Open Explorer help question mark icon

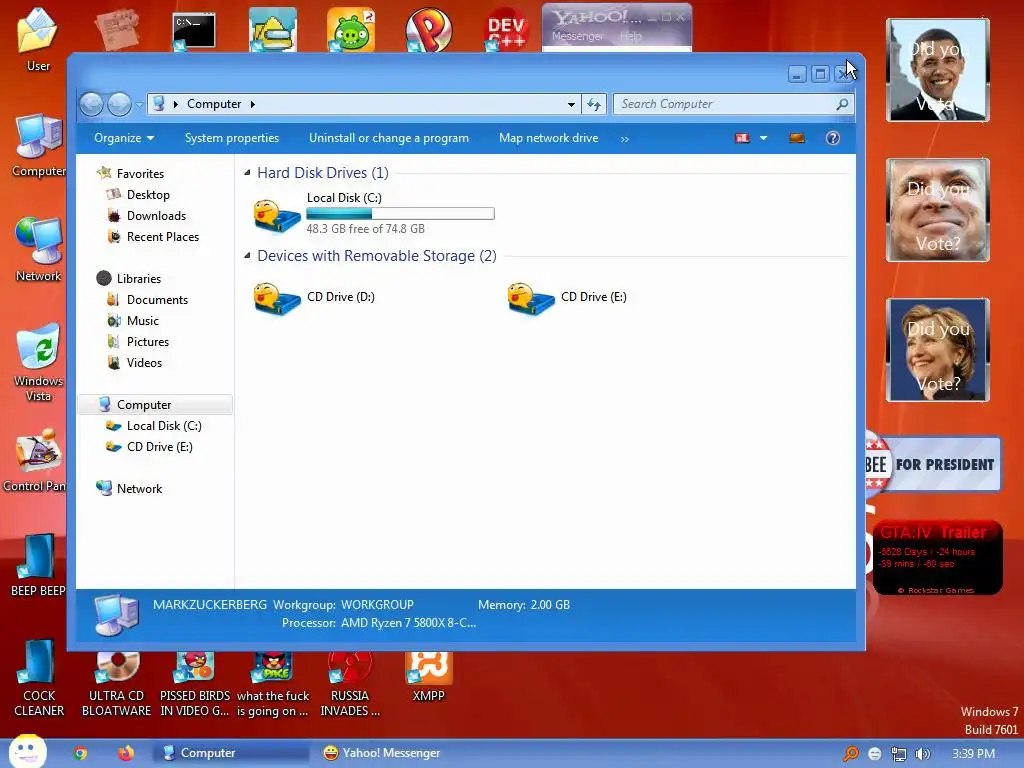click(833, 138)
